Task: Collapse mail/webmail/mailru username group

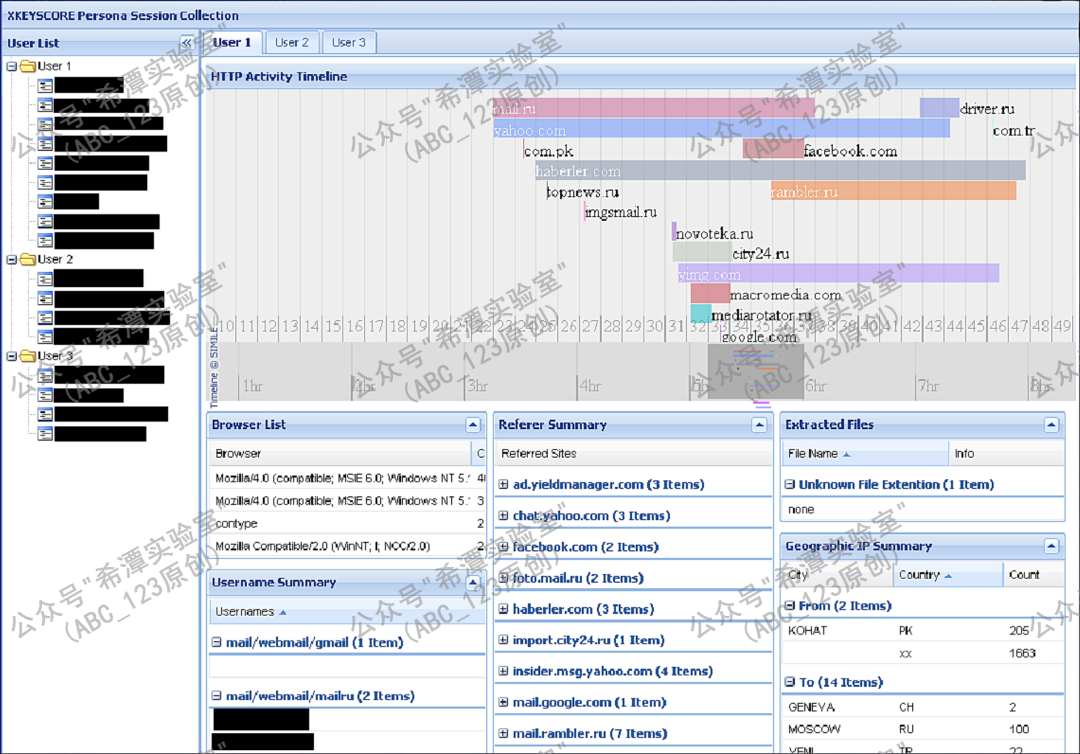Action: click(217, 696)
